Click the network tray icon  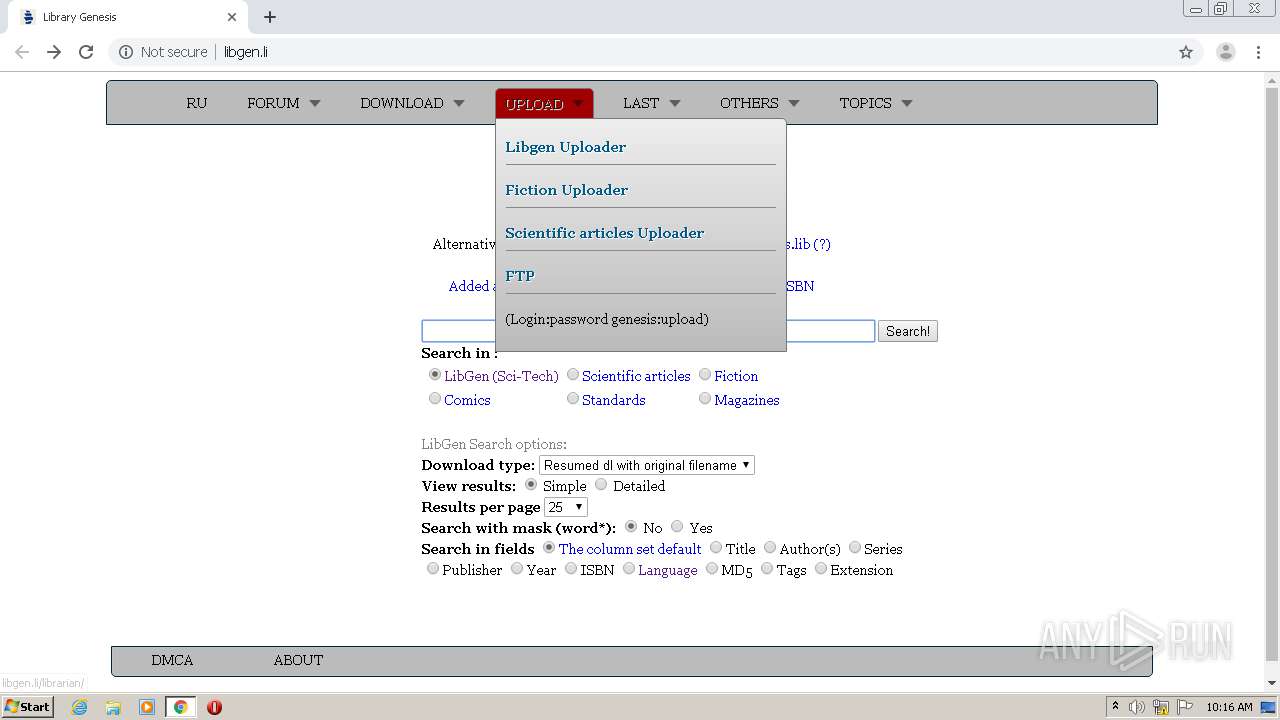(x=1161, y=707)
